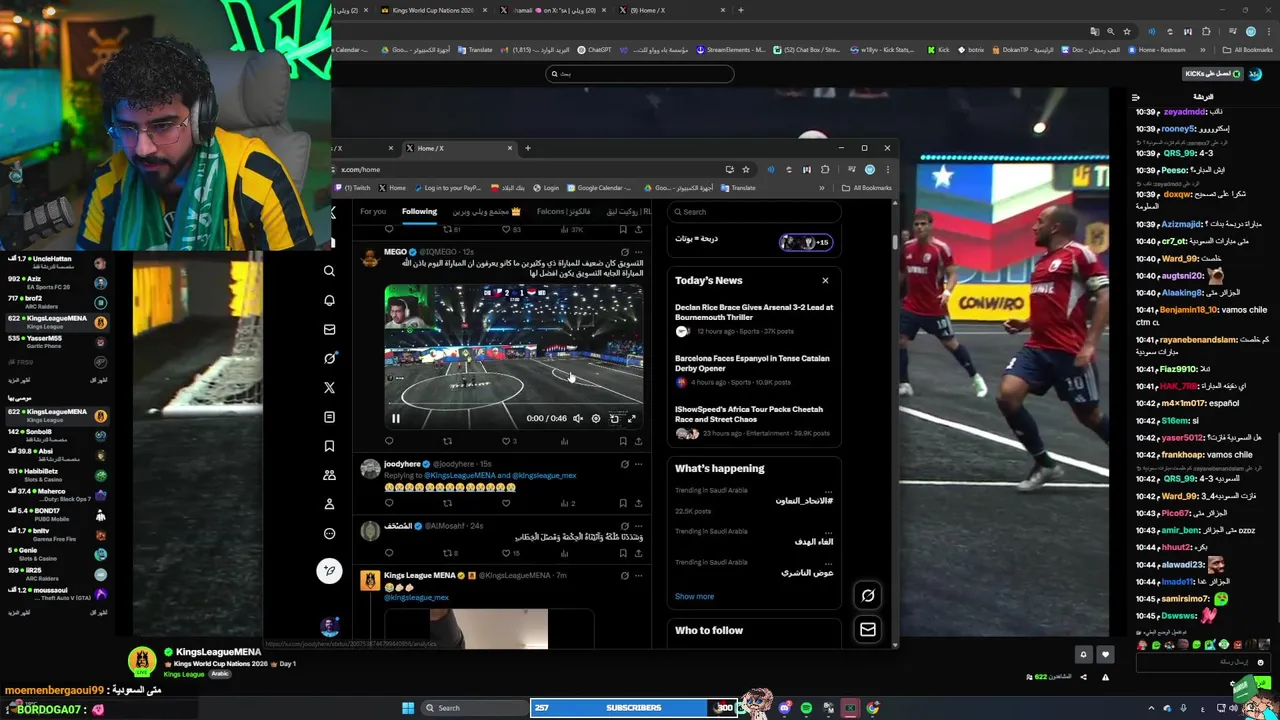
Task: Open account avatar at sidebar bottom
Action: tap(329, 627)
